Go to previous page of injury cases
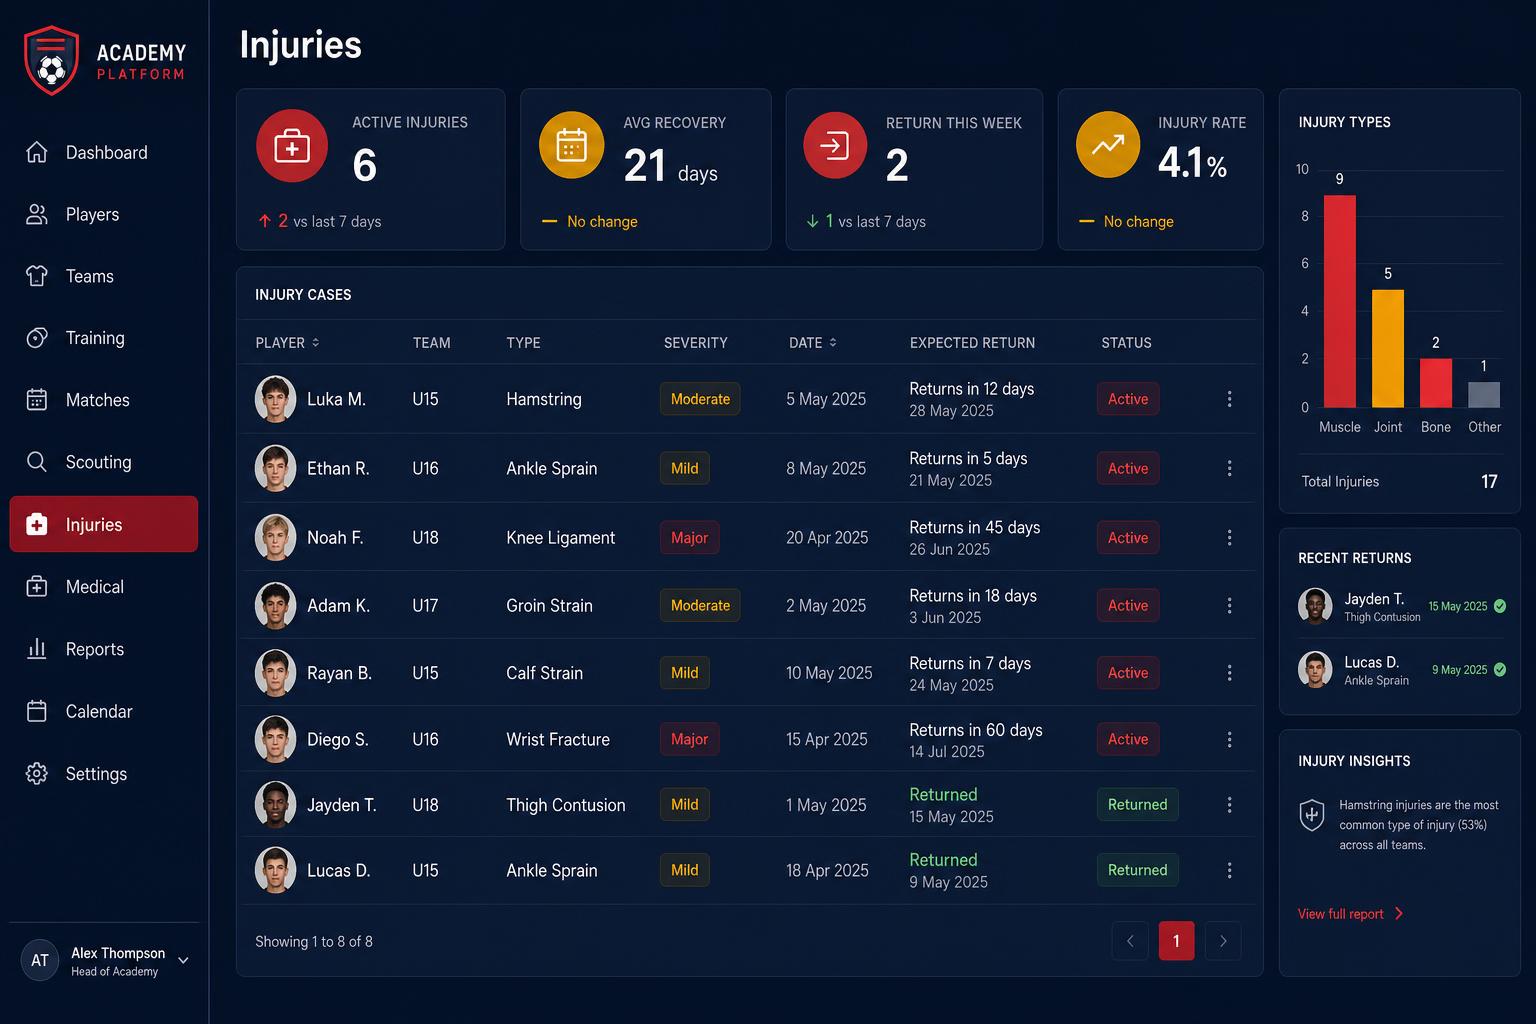1536x1024 pixels. 1130,941
